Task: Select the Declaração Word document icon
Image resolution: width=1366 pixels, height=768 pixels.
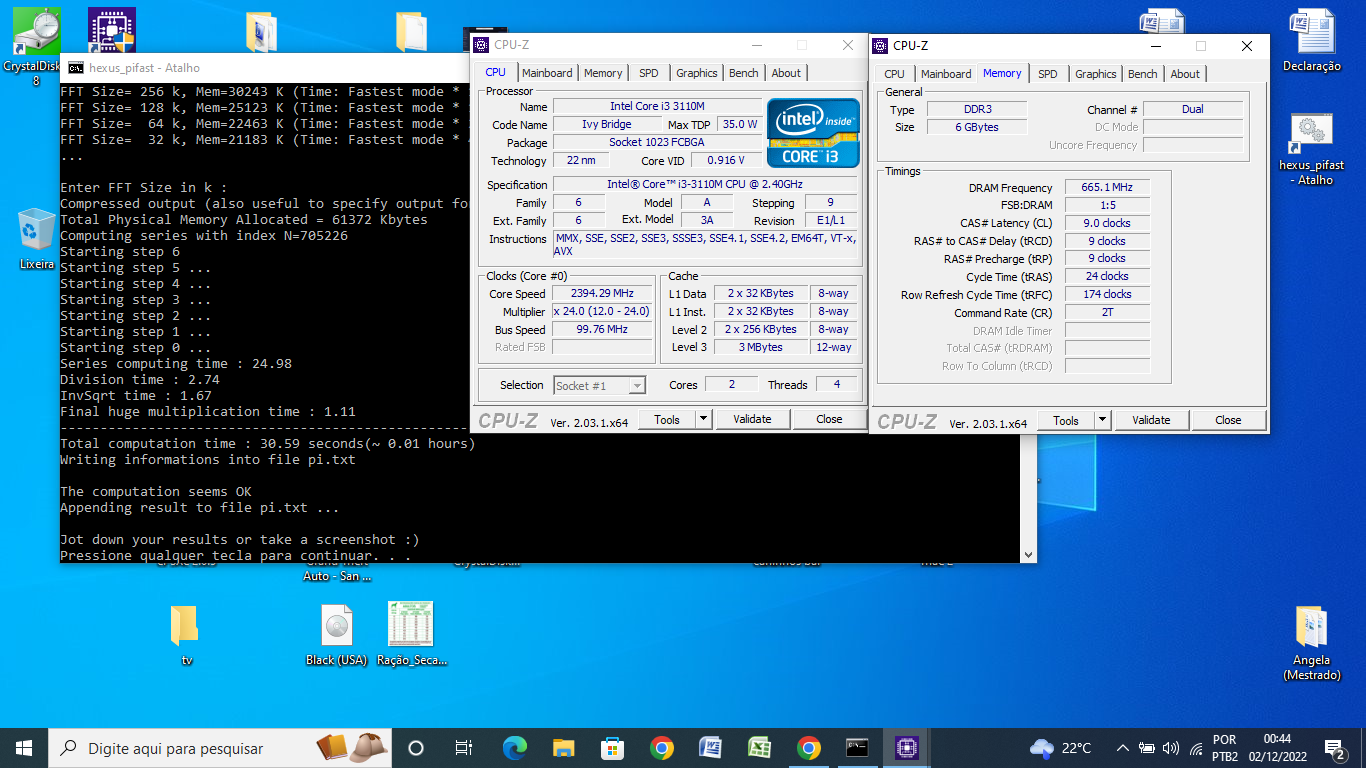Action: click(1311, 41)
